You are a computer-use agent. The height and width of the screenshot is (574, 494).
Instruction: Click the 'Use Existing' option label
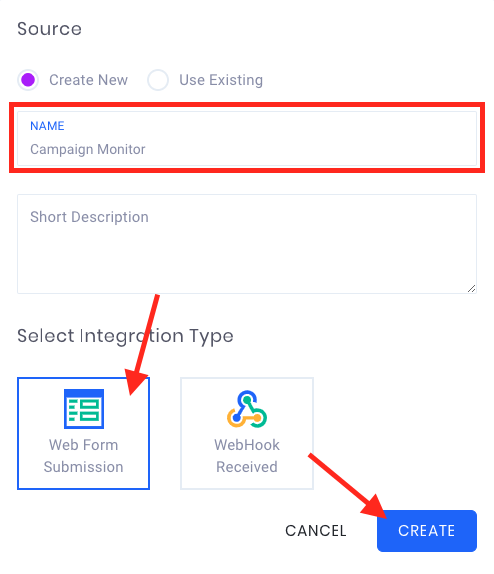pos(221,80)
